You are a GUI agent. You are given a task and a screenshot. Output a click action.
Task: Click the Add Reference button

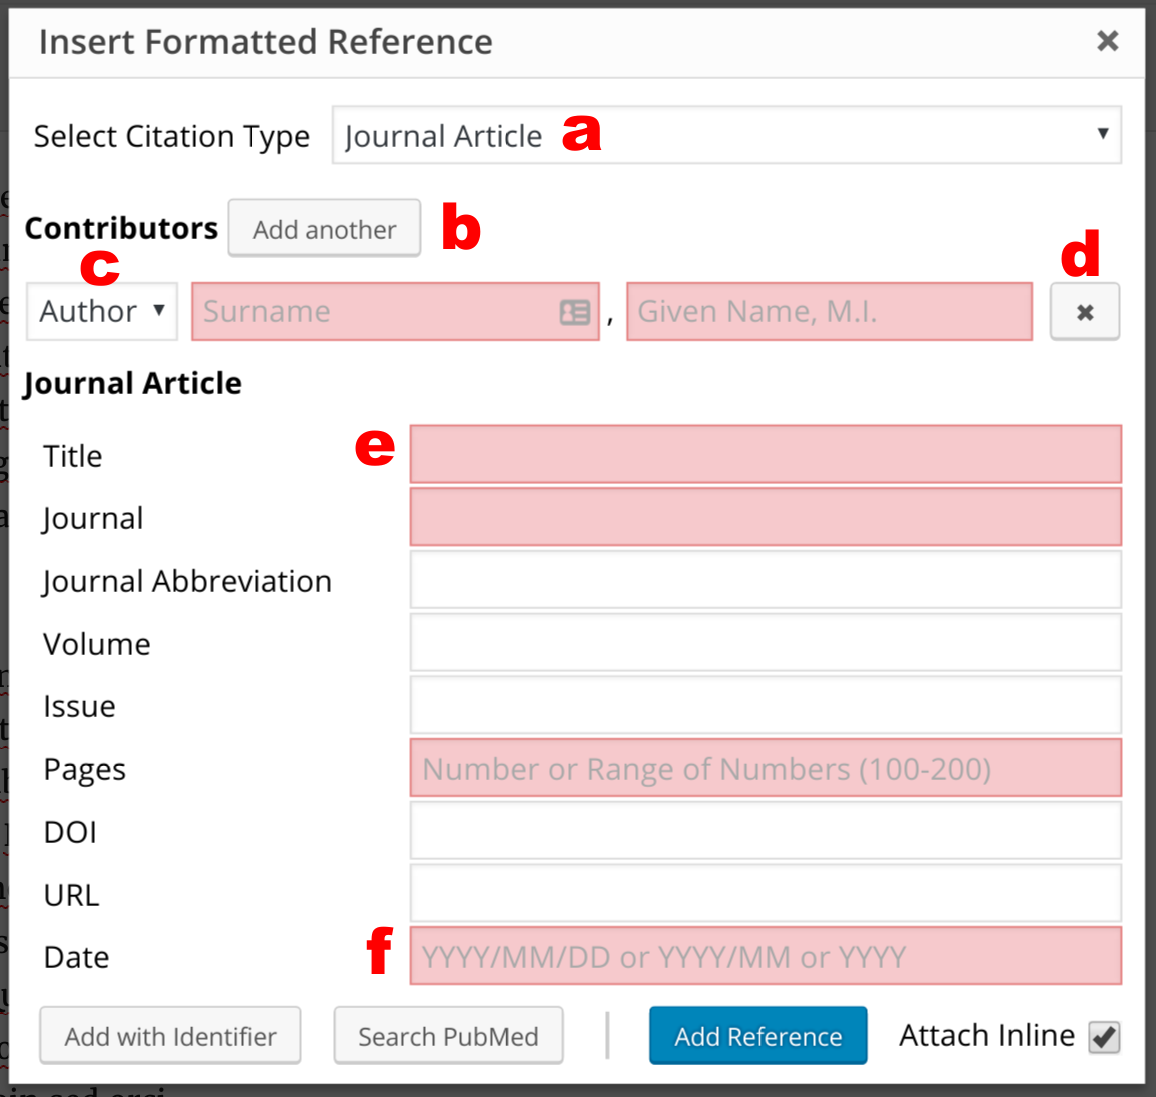[x=758, y=1036]
